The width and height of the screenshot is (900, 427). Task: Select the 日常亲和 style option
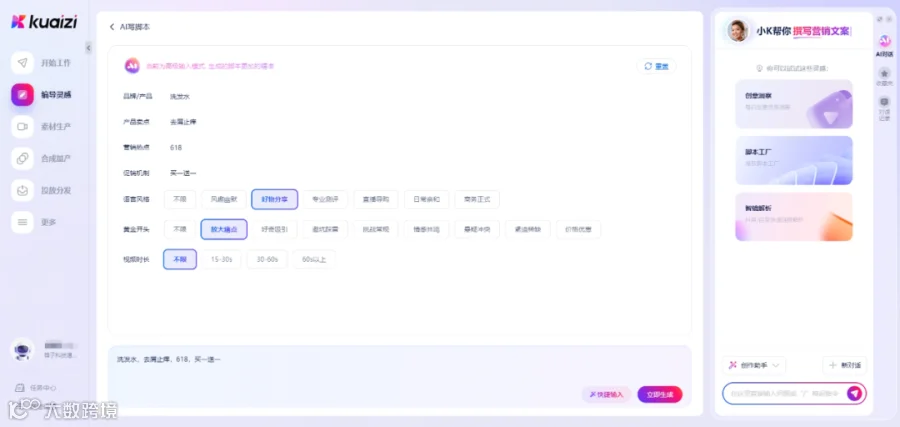(x=426, y=200)
